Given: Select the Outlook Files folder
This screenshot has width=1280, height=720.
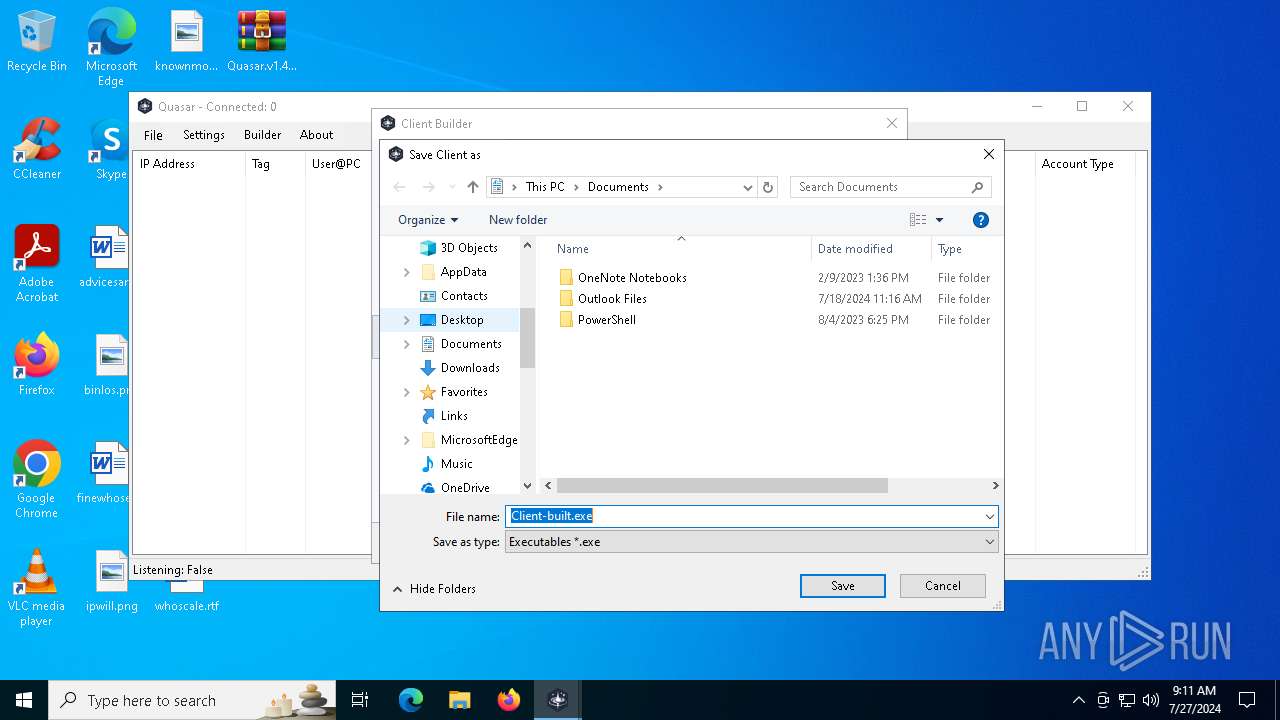Looking at the screenshot, I should click(x=612, y=299).
